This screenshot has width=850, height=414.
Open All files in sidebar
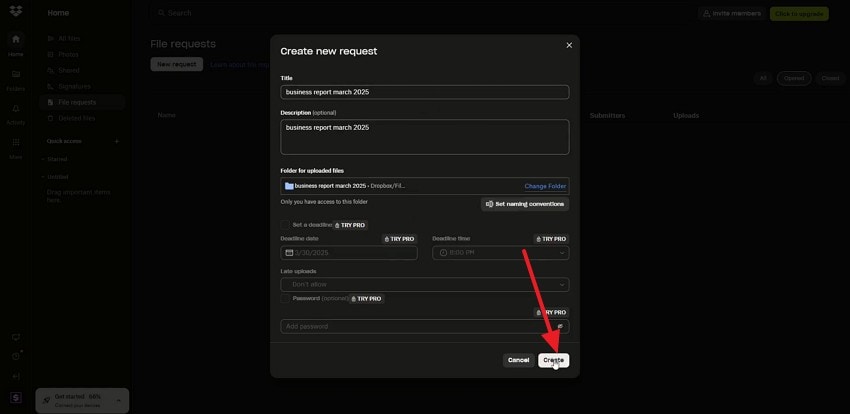[x=81, y=38]
